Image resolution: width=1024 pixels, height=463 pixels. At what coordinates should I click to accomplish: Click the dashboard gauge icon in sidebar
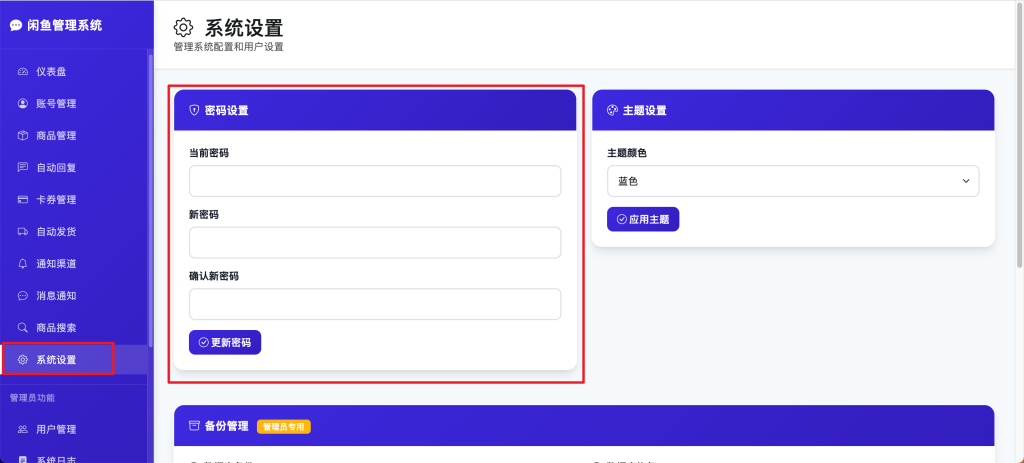point(23,72)
